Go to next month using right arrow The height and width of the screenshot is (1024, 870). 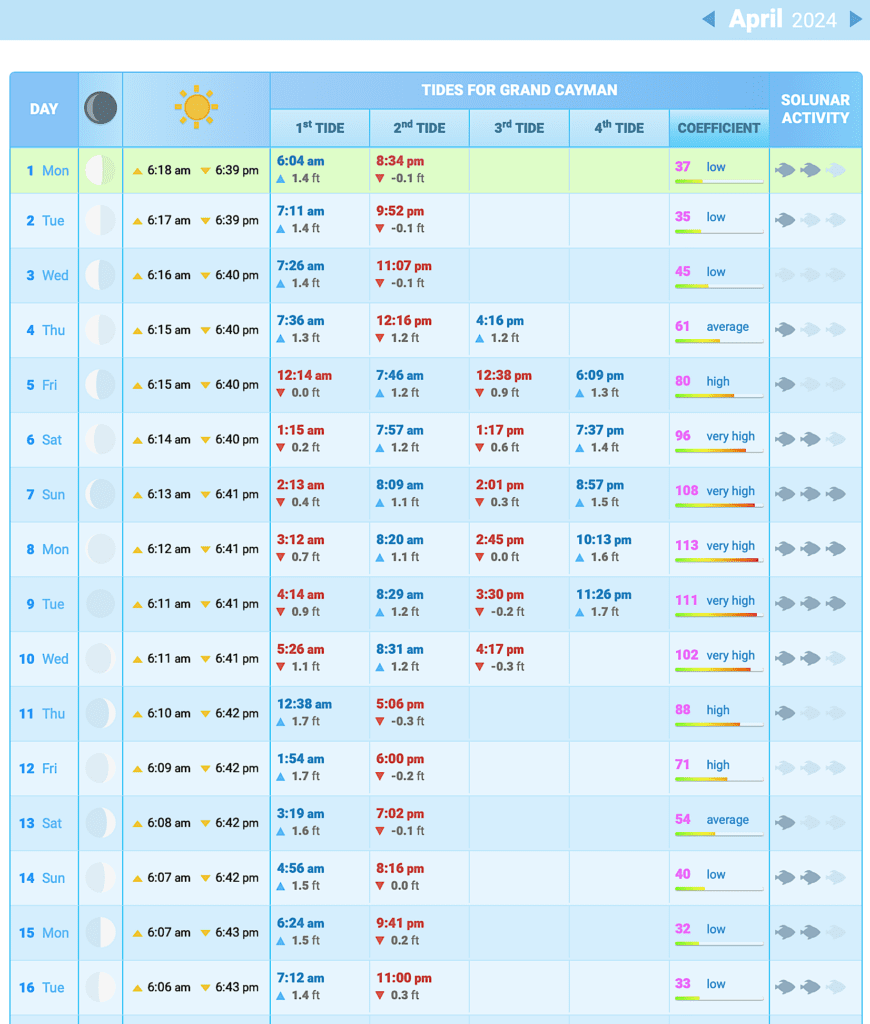click(855, 19)
